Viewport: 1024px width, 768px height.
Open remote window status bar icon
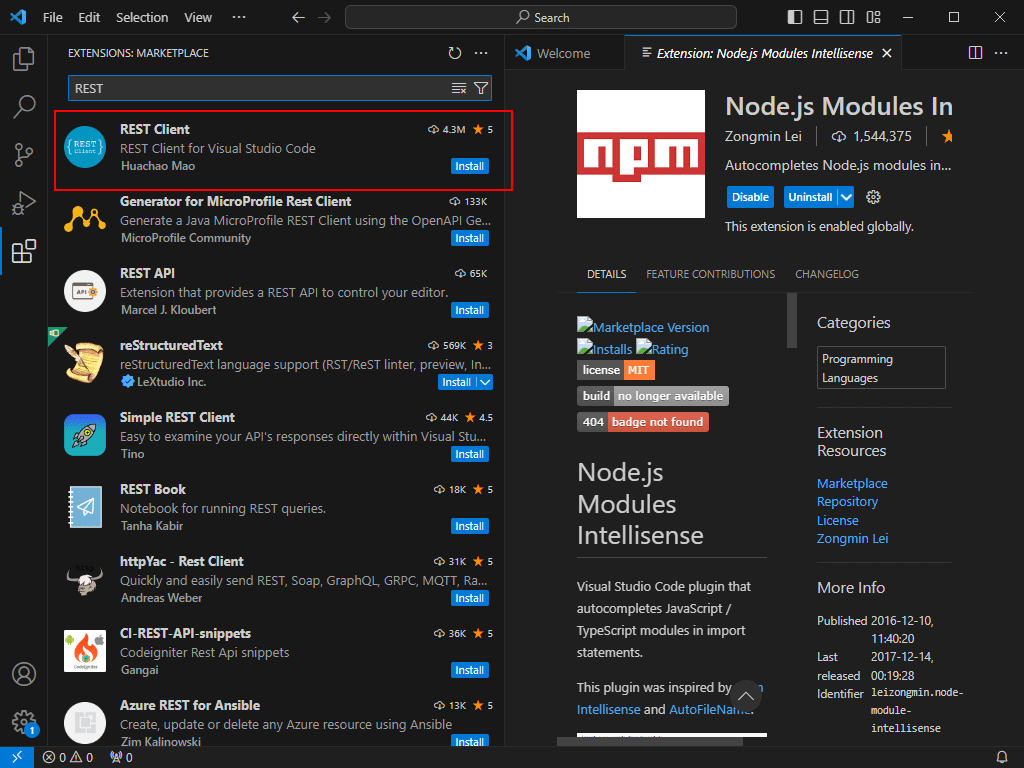[17, 757]
